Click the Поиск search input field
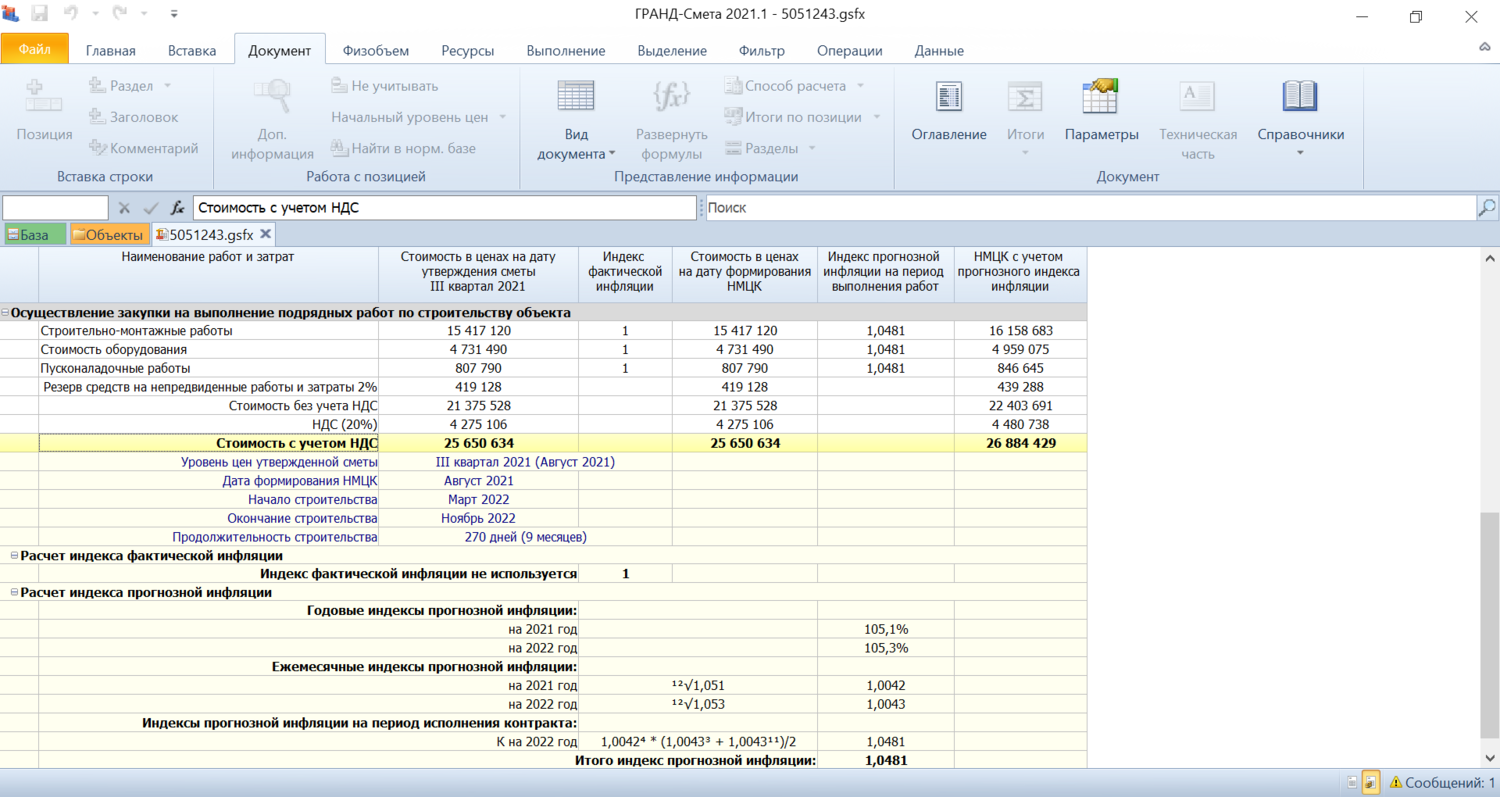The image size is (1500, 797). [1088, 208]
